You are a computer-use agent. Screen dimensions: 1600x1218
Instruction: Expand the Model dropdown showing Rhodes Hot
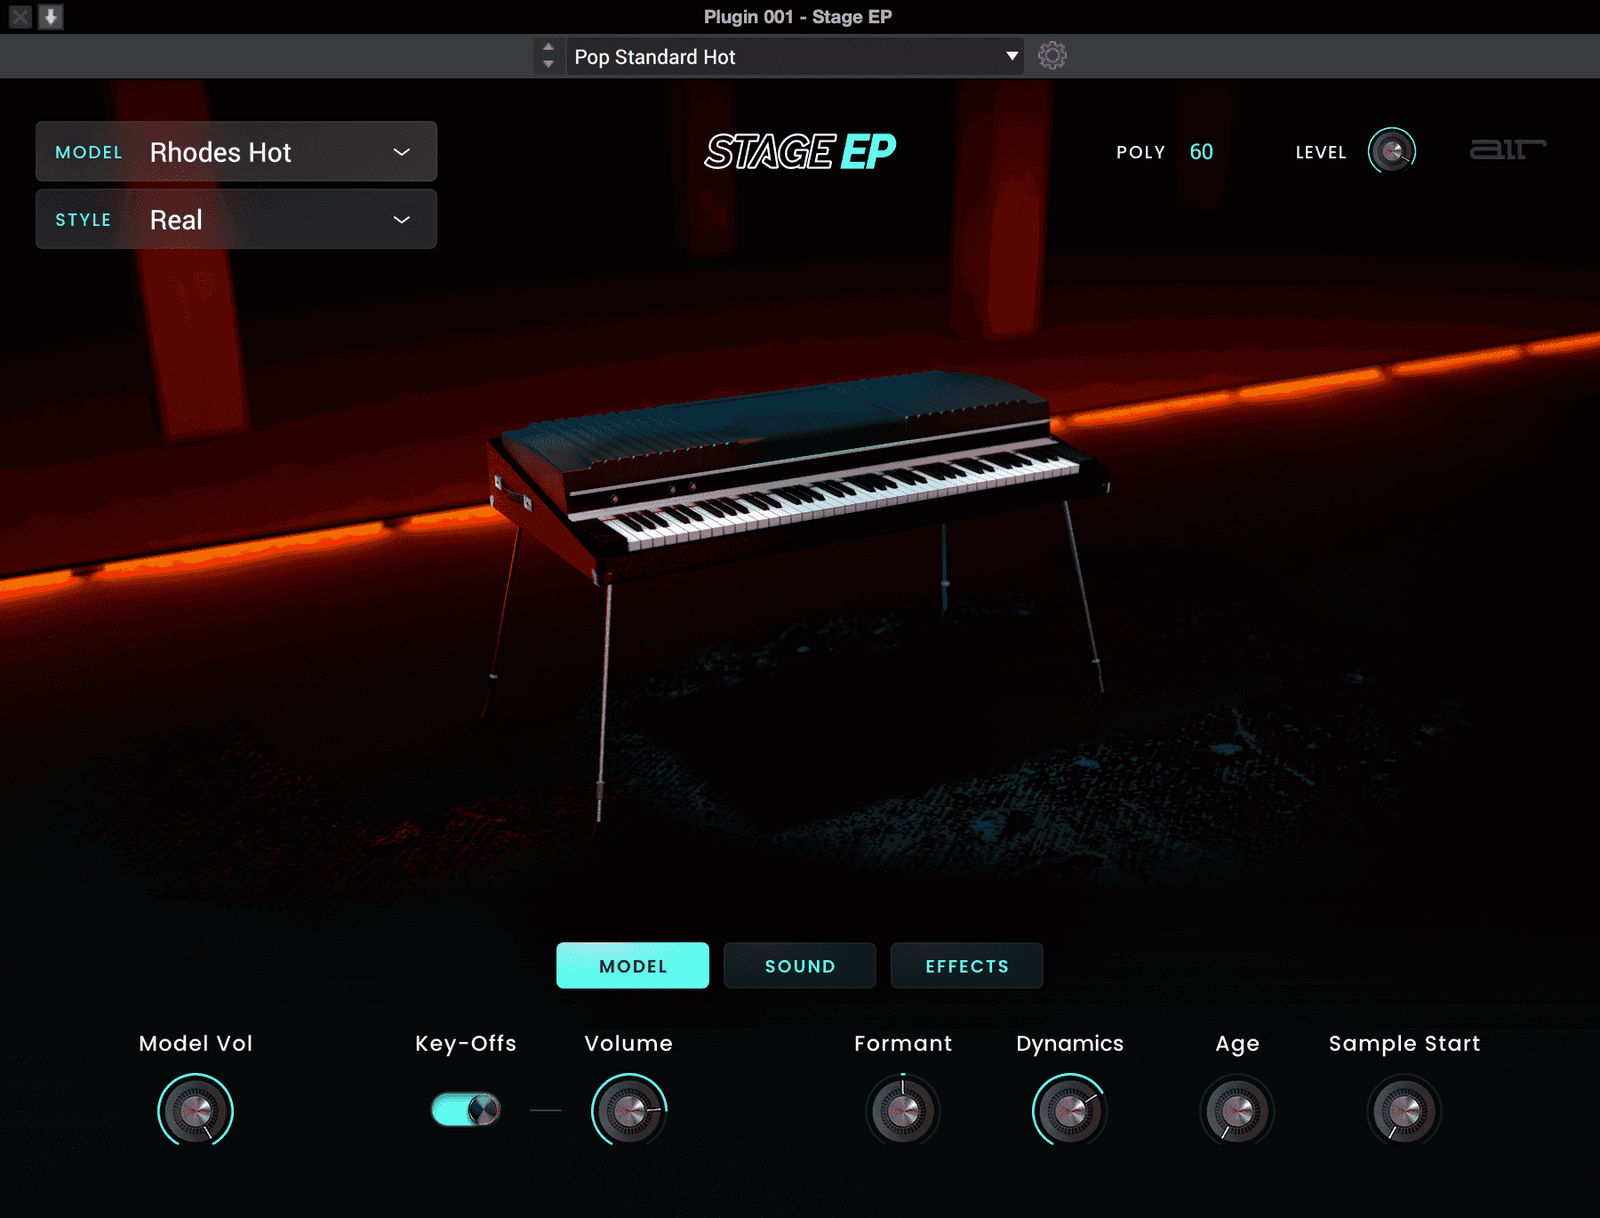[x=236, y=152]
